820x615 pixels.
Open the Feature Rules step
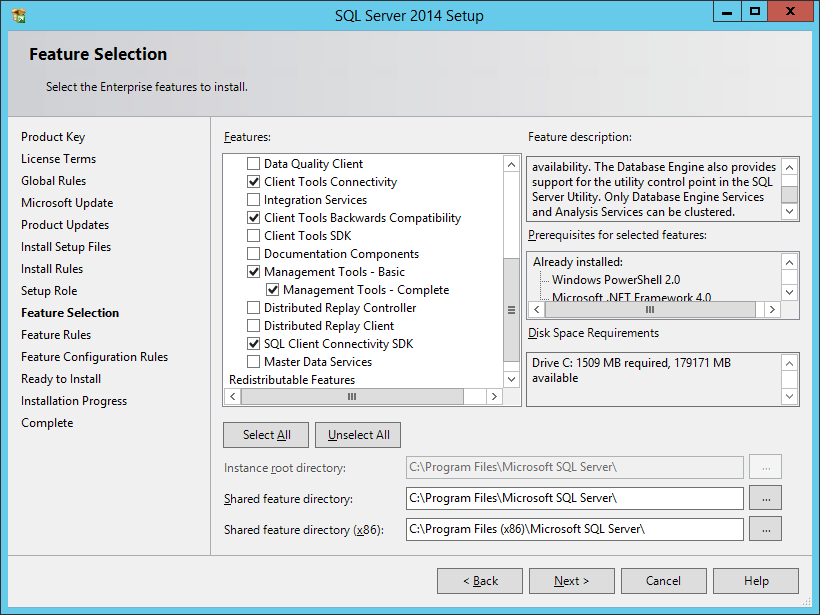[x=56, y=335]
